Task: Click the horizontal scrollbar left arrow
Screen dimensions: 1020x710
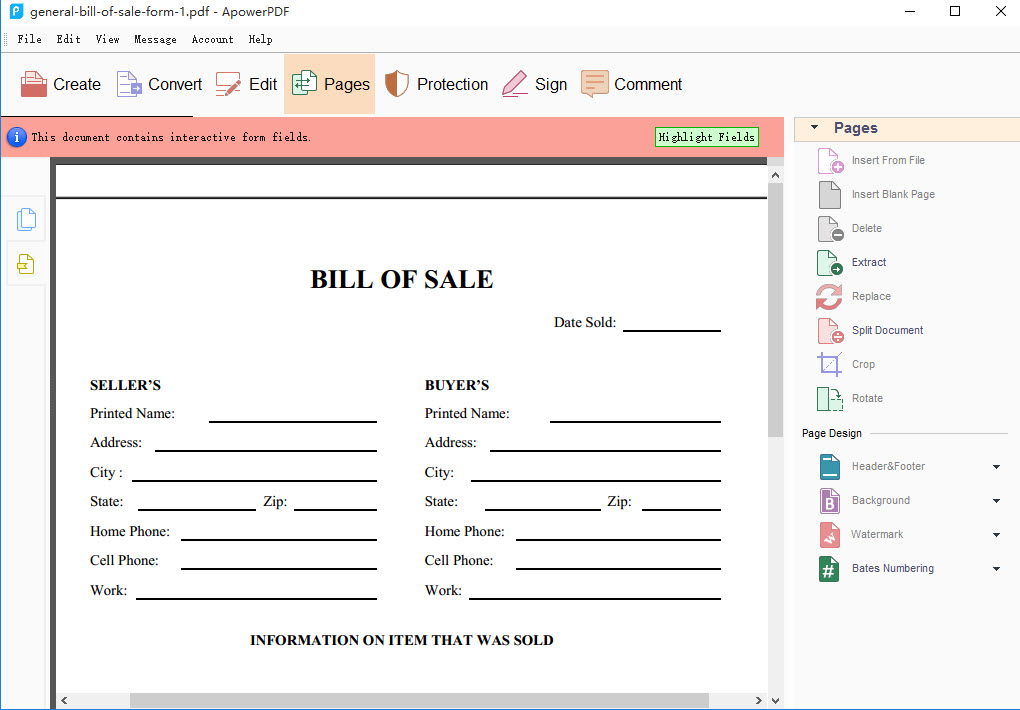Action: pos(64,700)
